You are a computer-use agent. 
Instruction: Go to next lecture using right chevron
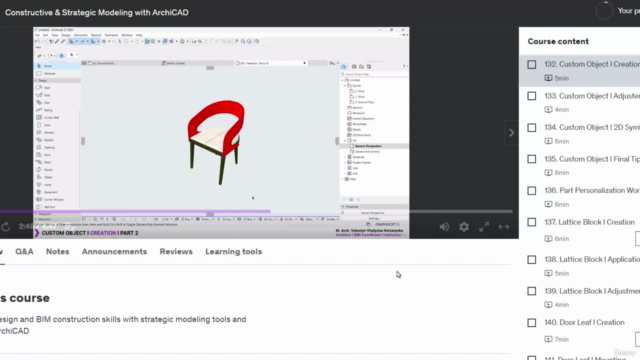coord(511,133)
